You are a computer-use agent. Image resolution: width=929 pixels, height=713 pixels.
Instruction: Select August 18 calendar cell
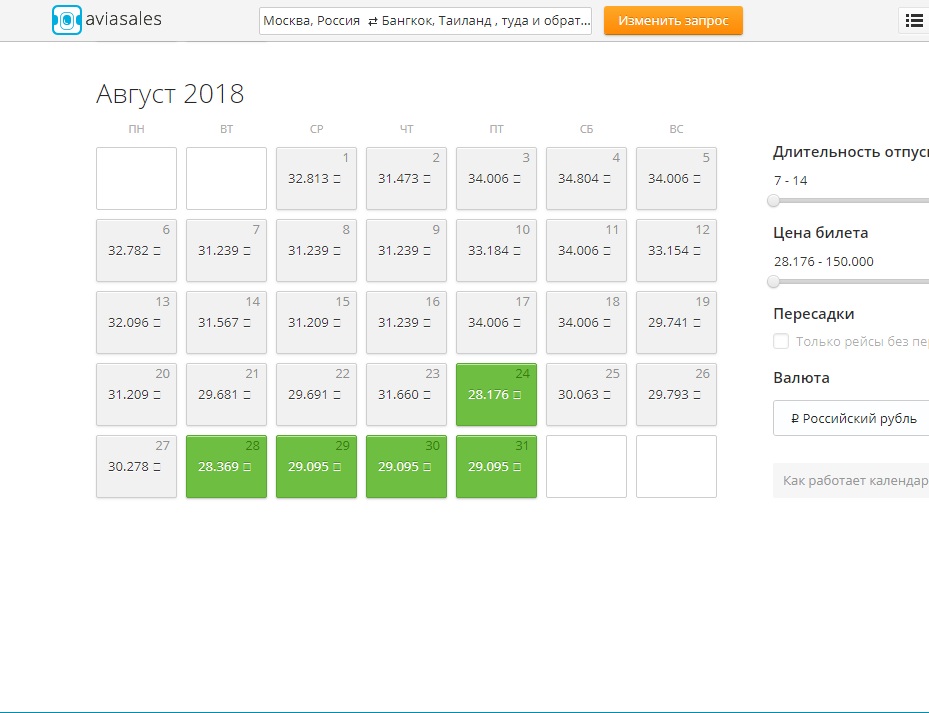pos(587,322)
